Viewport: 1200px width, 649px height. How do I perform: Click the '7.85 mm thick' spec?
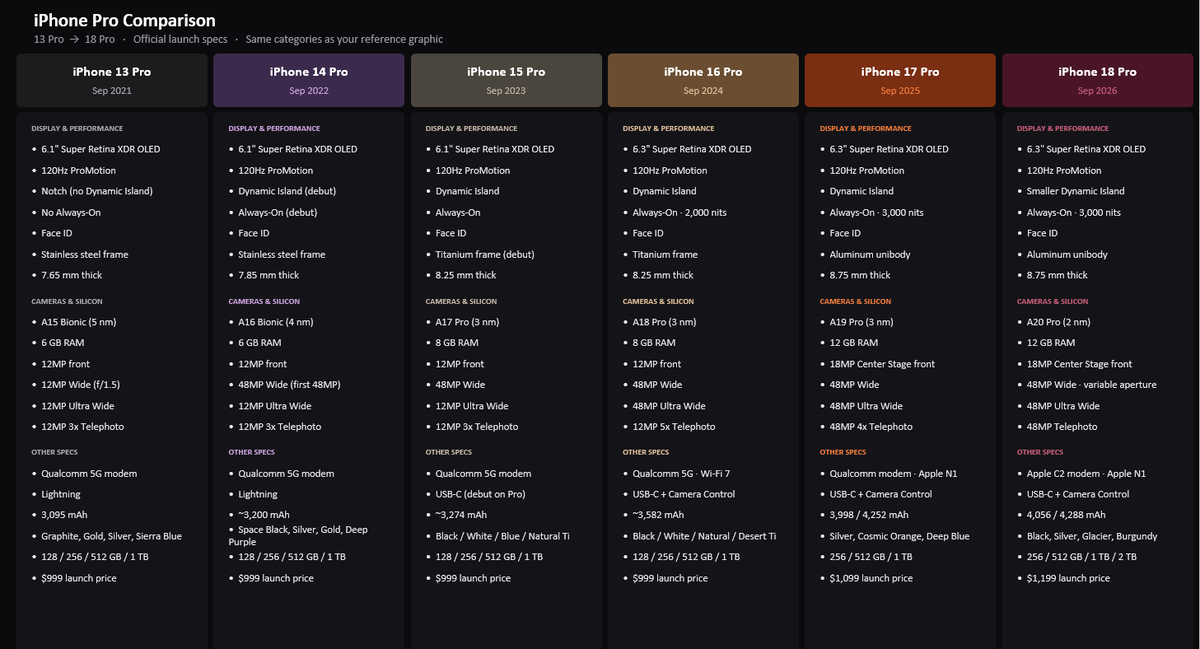coord(269,275)
